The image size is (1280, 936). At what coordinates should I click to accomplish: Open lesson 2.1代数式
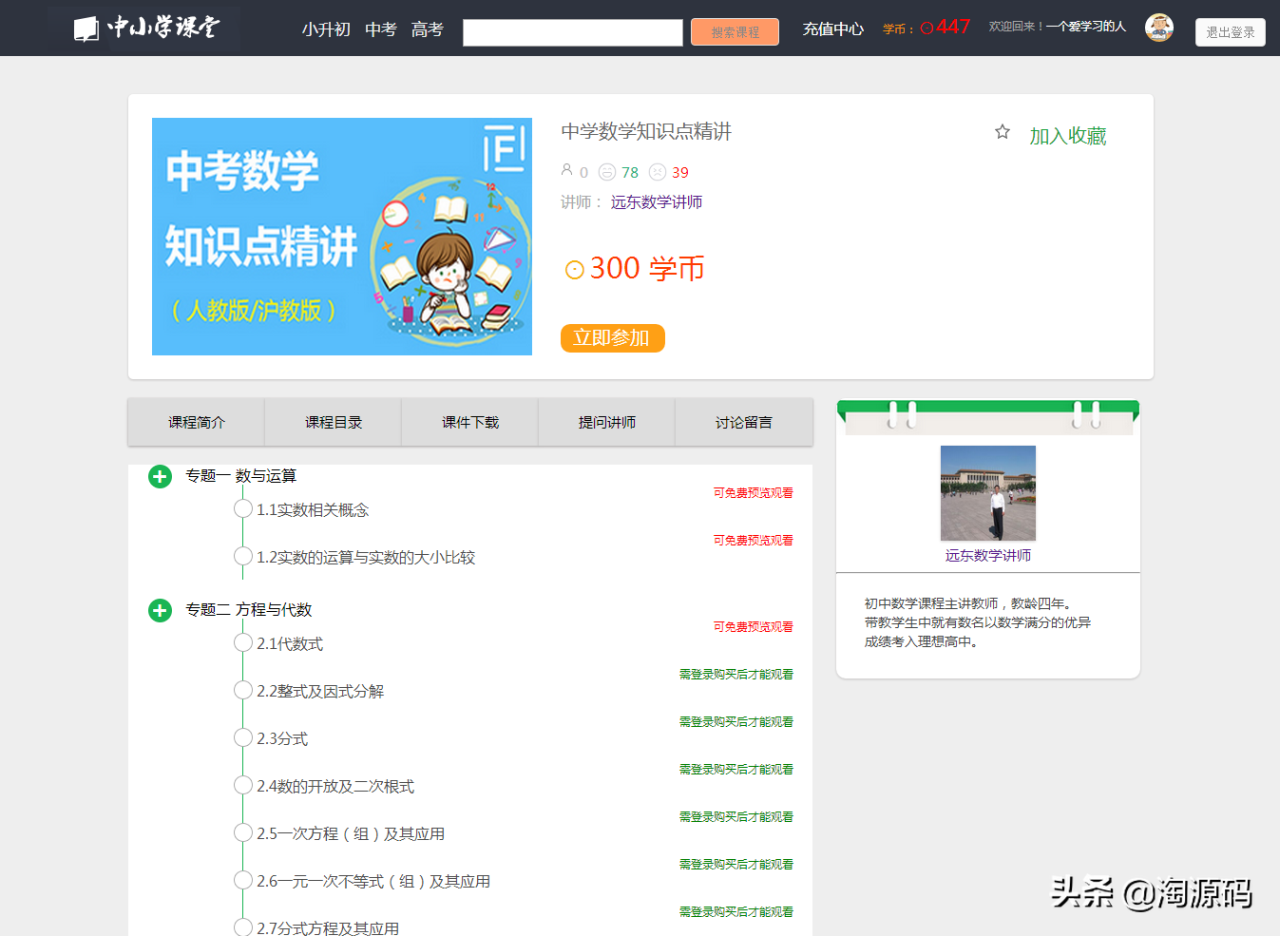(290, 644)
